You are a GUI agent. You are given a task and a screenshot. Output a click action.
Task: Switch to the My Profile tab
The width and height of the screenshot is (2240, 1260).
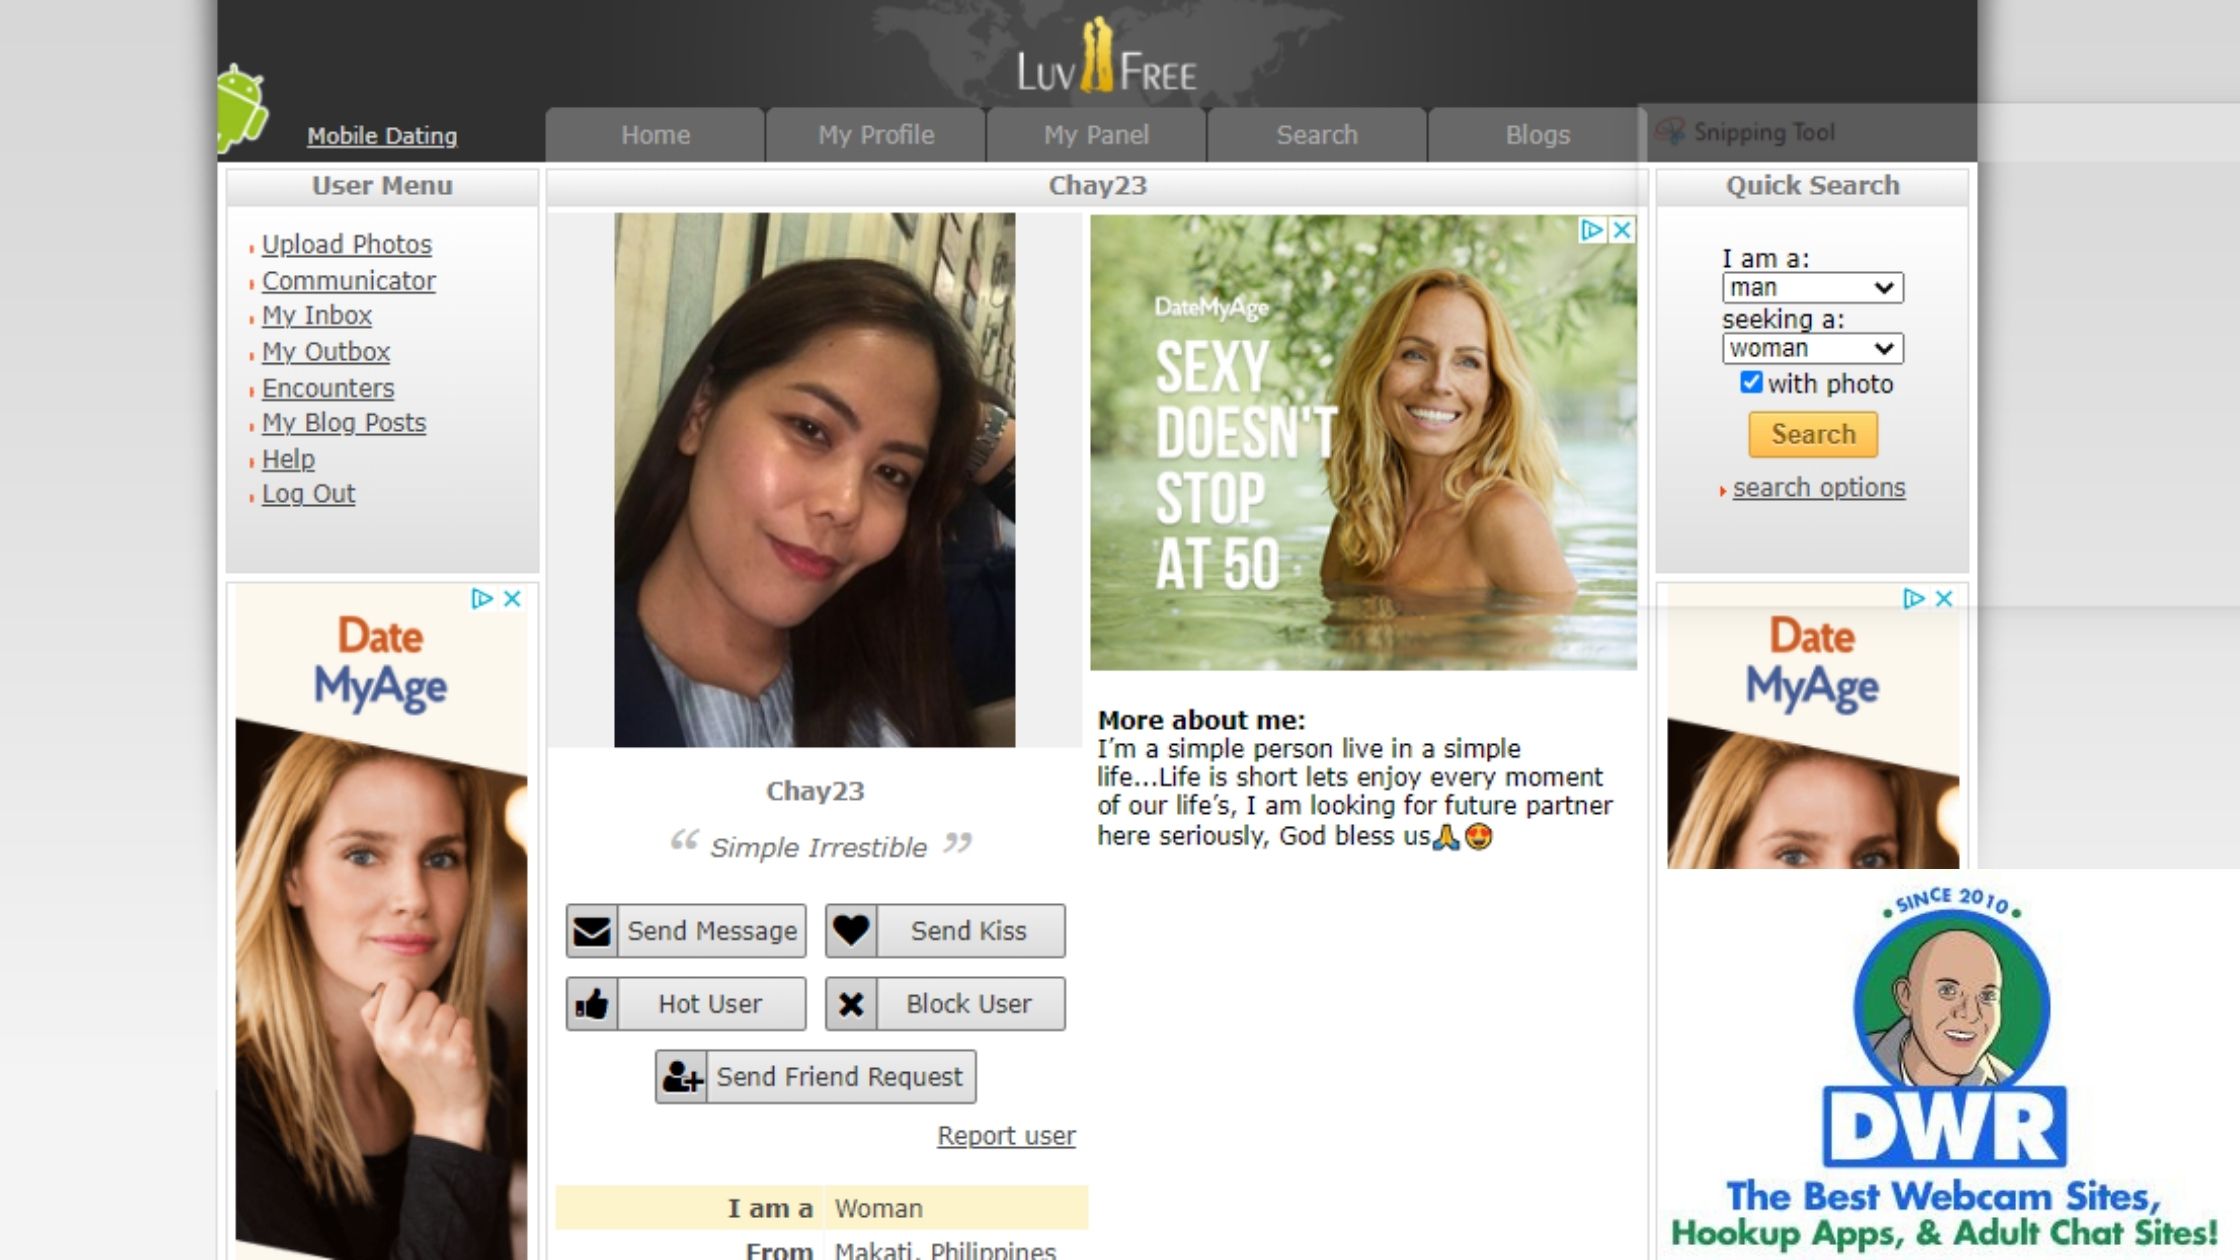pyautogui.click(x=875, y=135)
